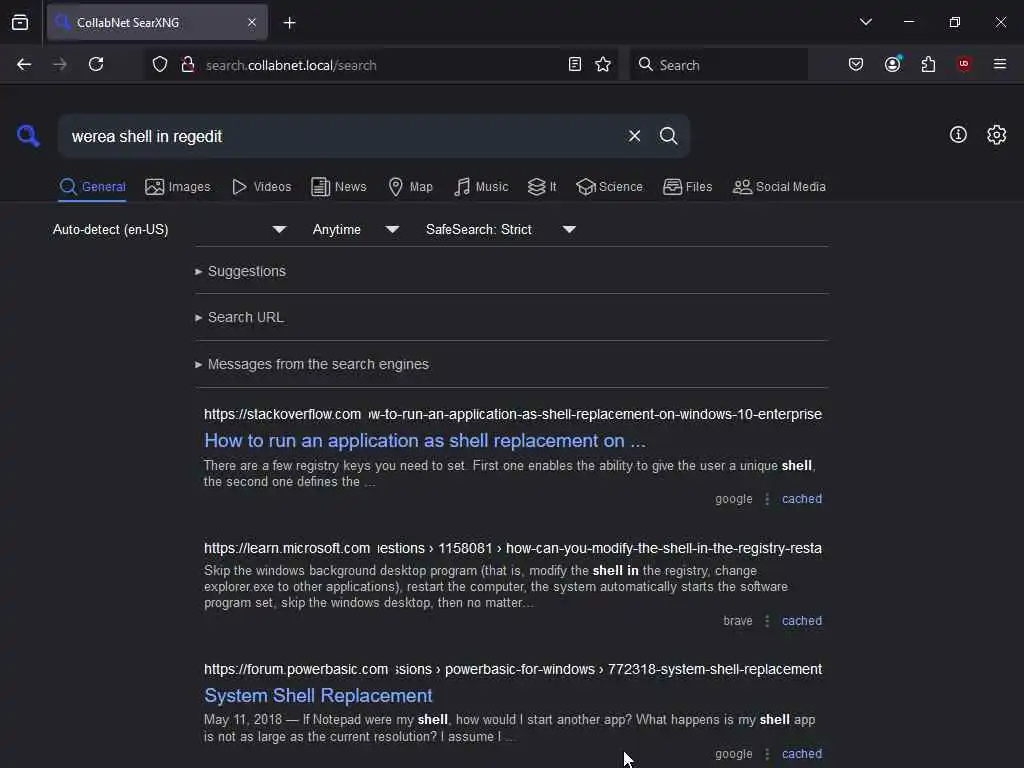Switch to Videos category
This screenshot has height=768, width=1024.
pos(261,187)
